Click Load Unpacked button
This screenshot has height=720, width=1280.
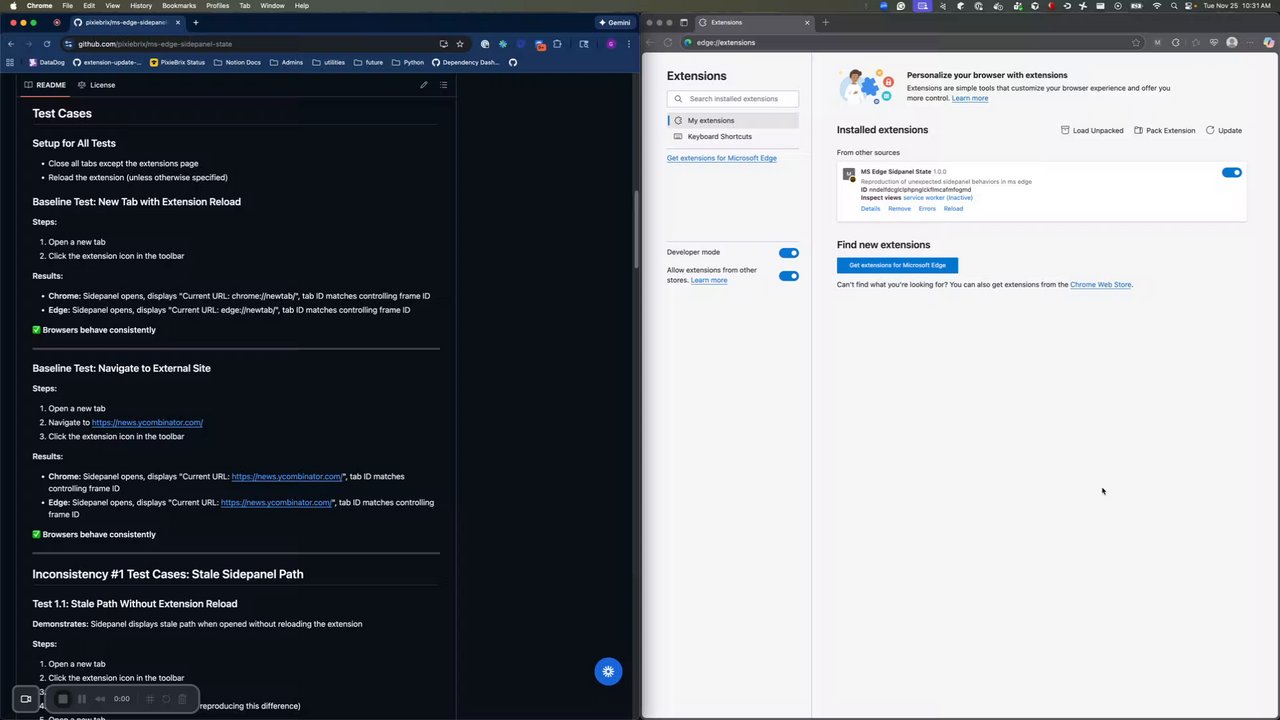coord(1092,130)
